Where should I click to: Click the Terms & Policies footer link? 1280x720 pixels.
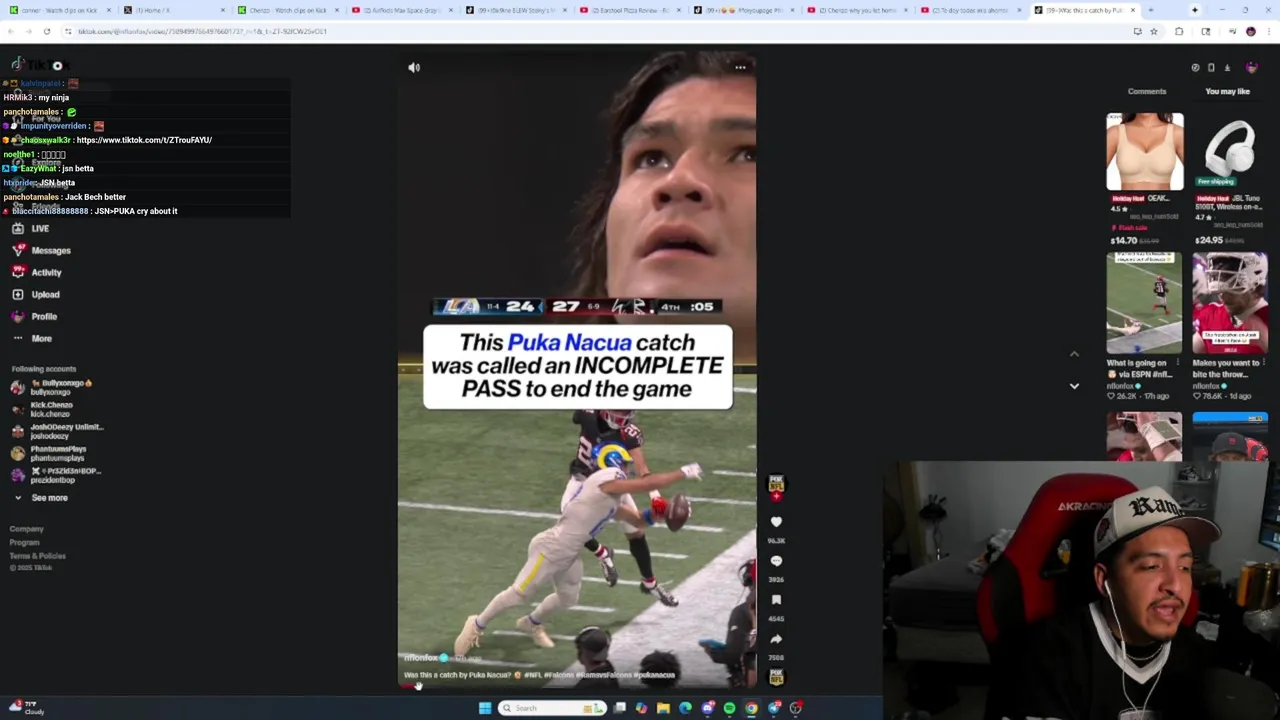coord(38,555)
